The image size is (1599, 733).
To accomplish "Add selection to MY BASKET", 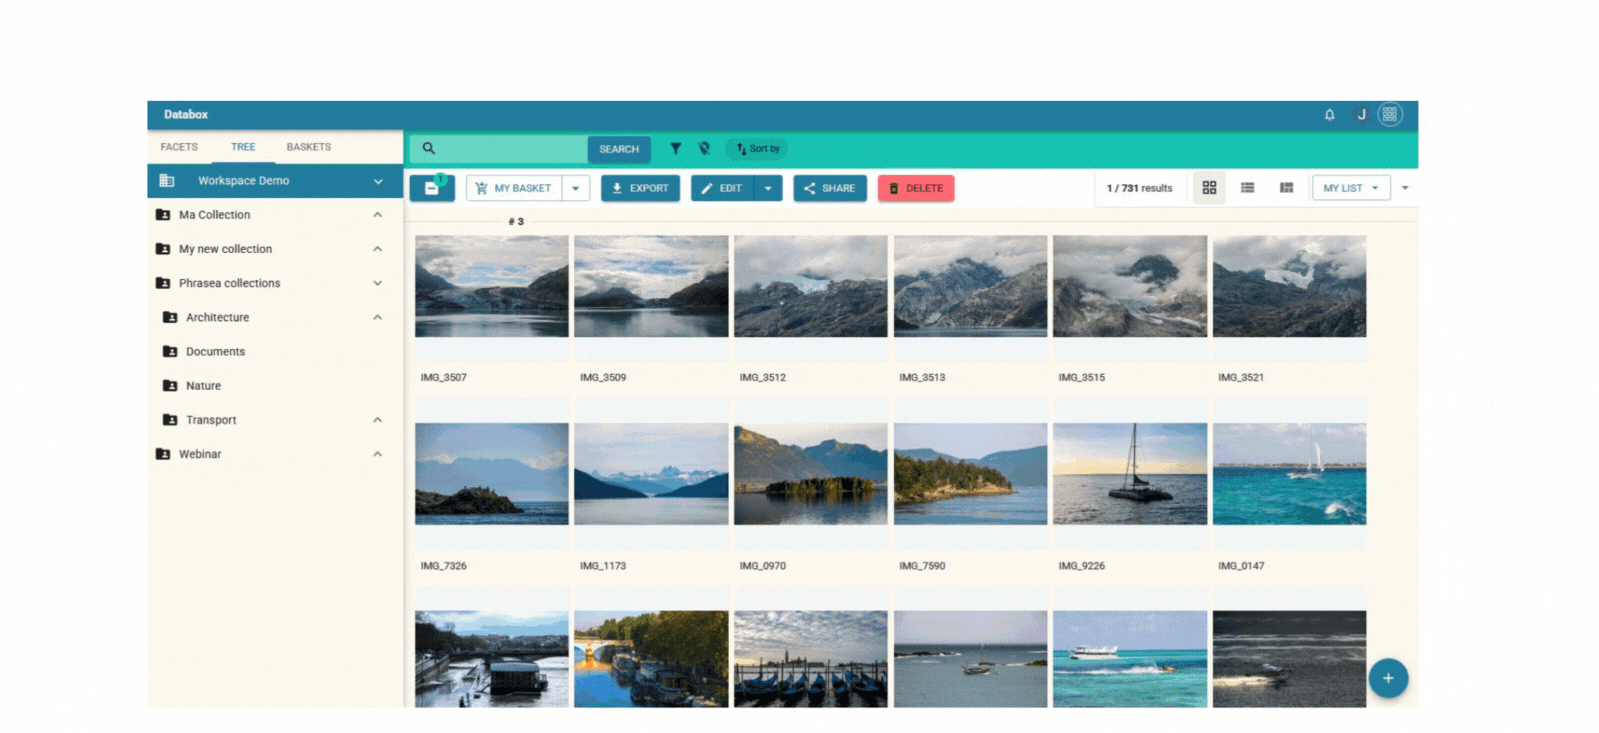I will [513, 188].
